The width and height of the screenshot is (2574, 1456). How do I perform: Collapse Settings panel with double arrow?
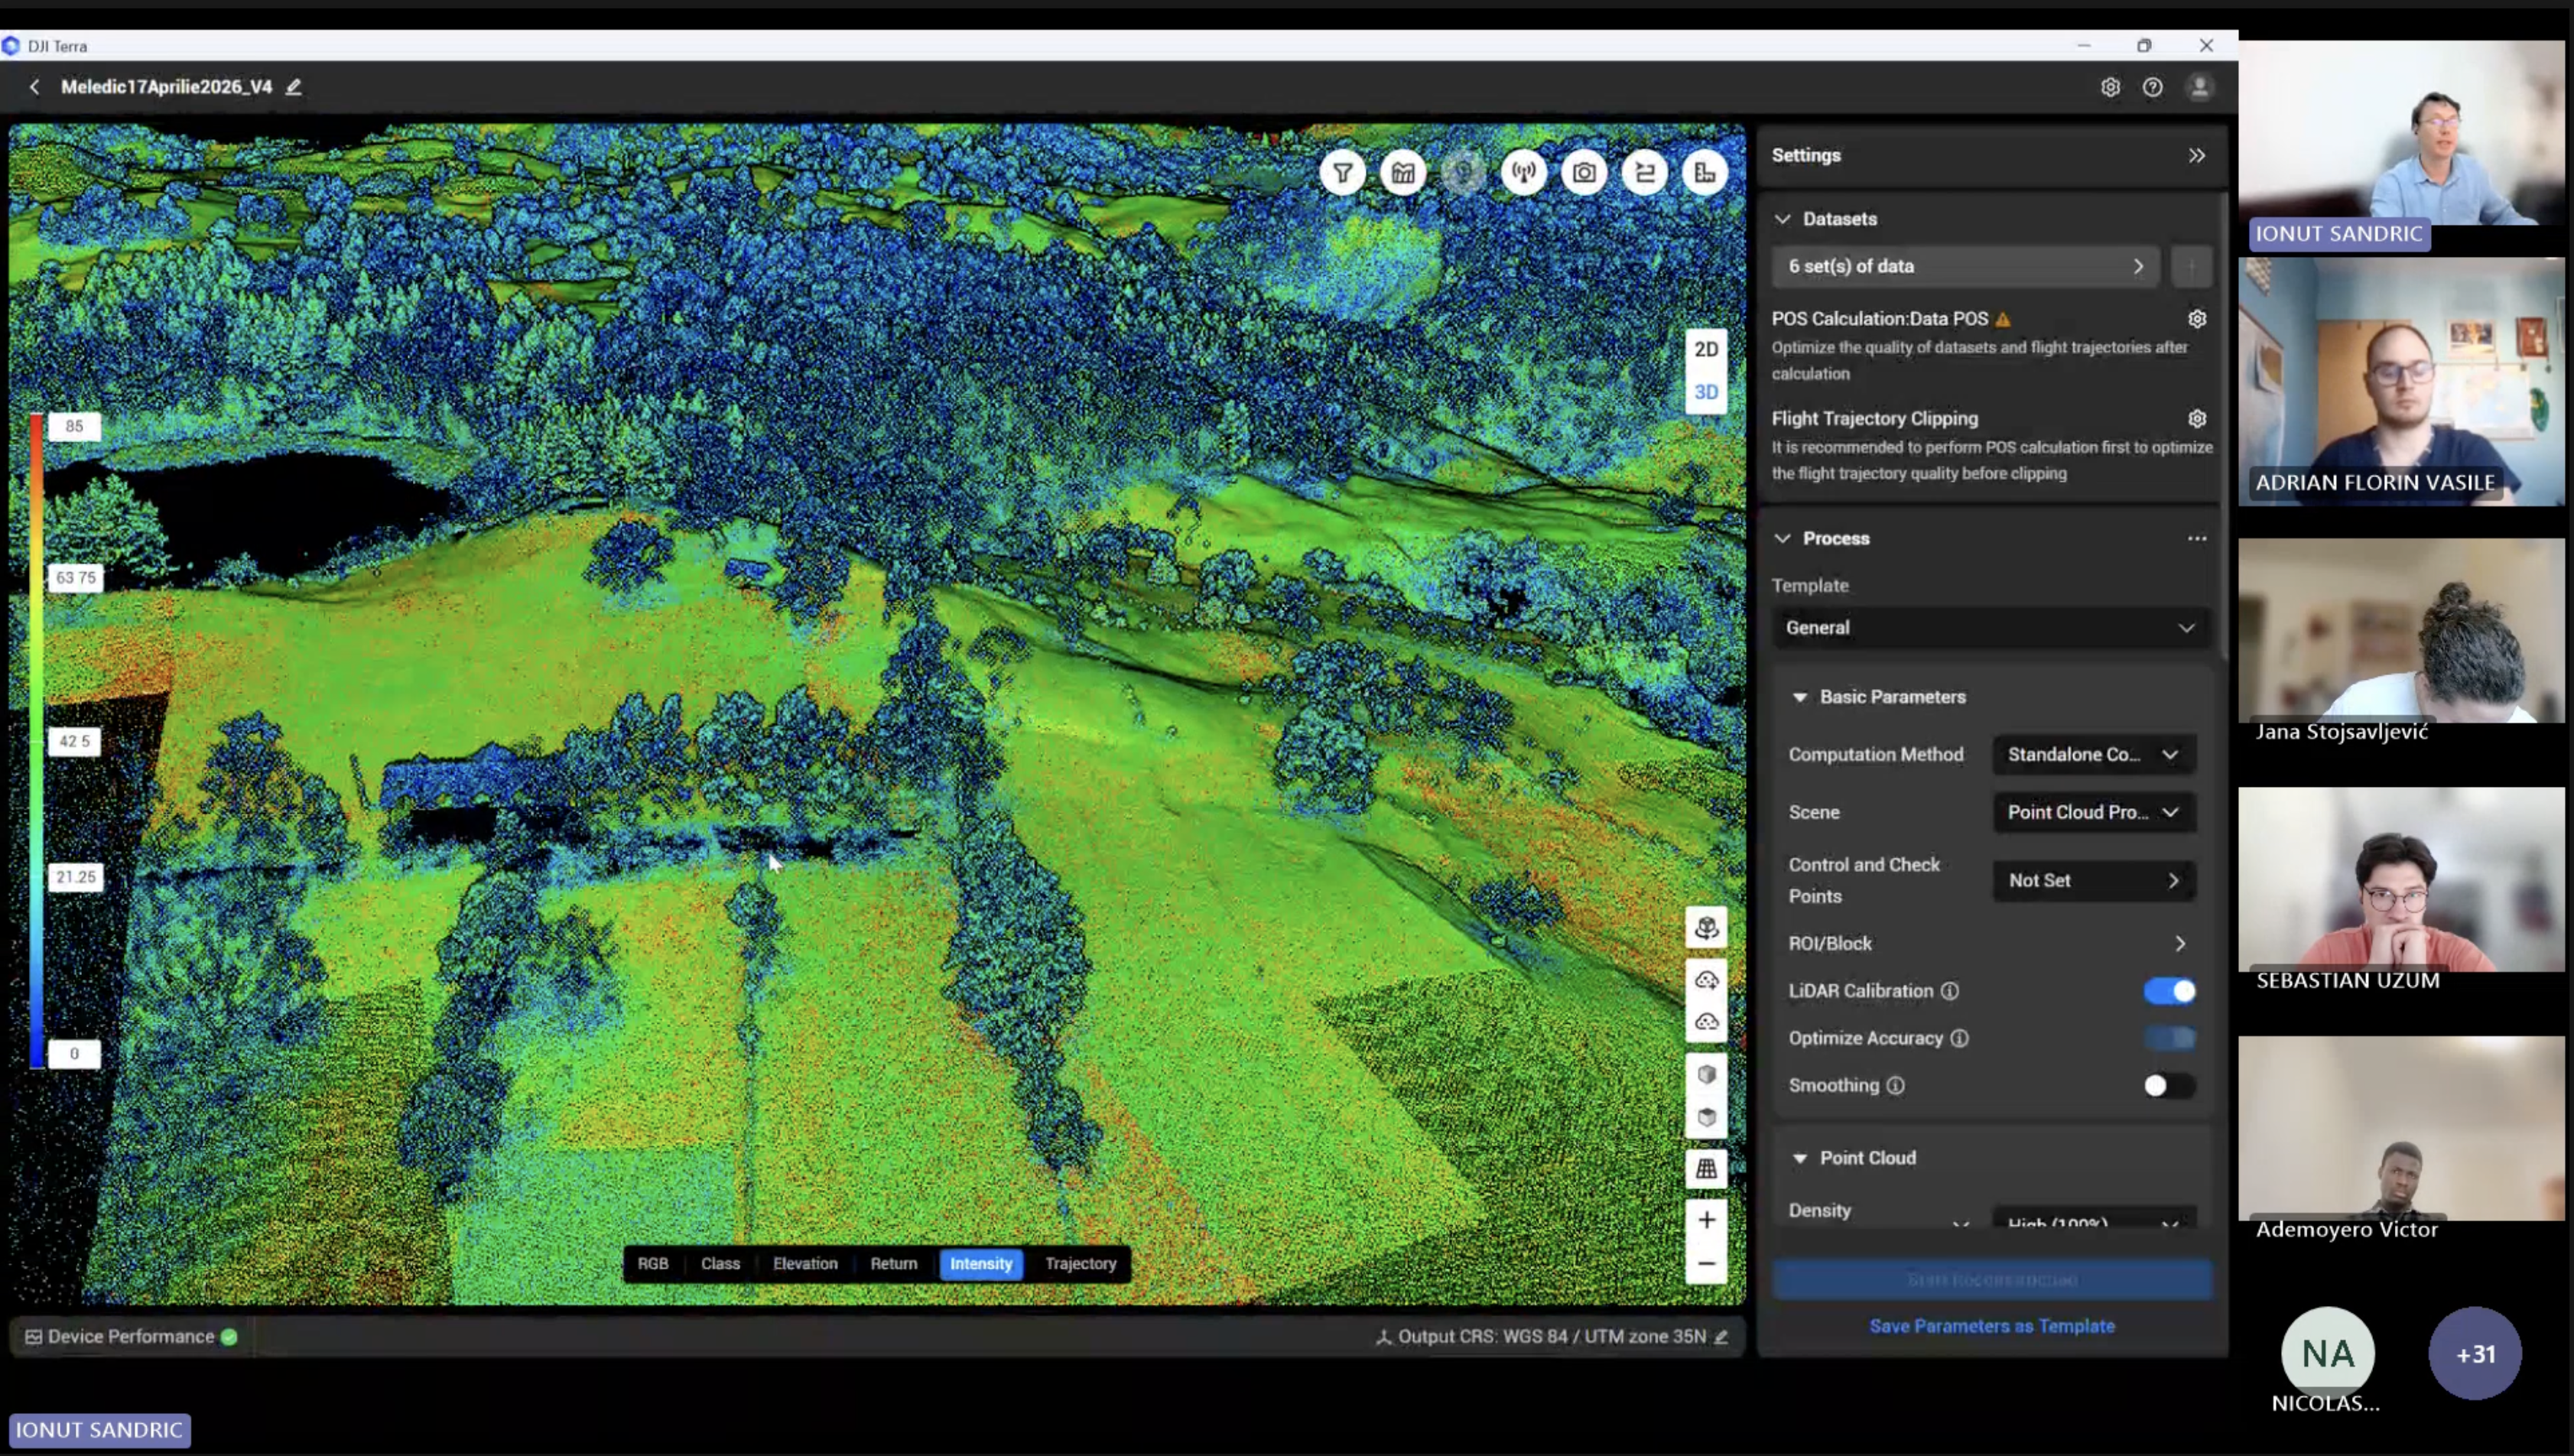(x=2196, y=156)
